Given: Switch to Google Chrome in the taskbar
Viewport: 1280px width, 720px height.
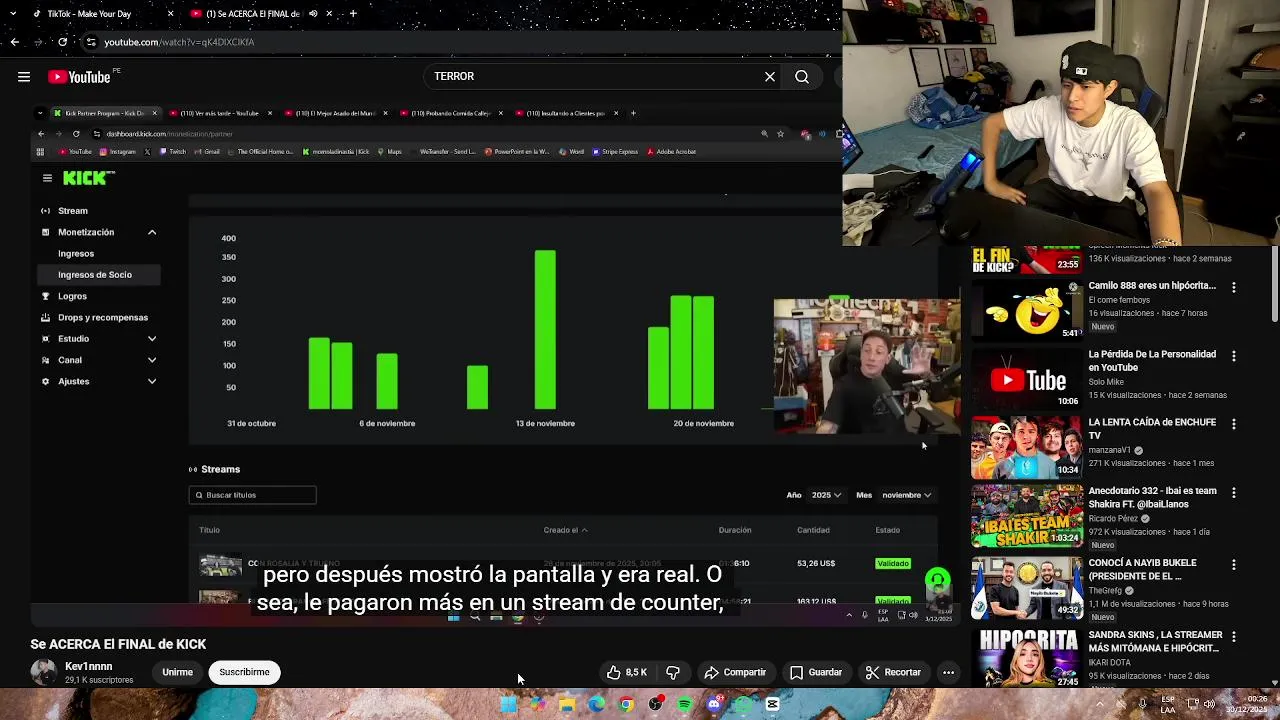Looking at the screenshot, I should coord(626,705).
